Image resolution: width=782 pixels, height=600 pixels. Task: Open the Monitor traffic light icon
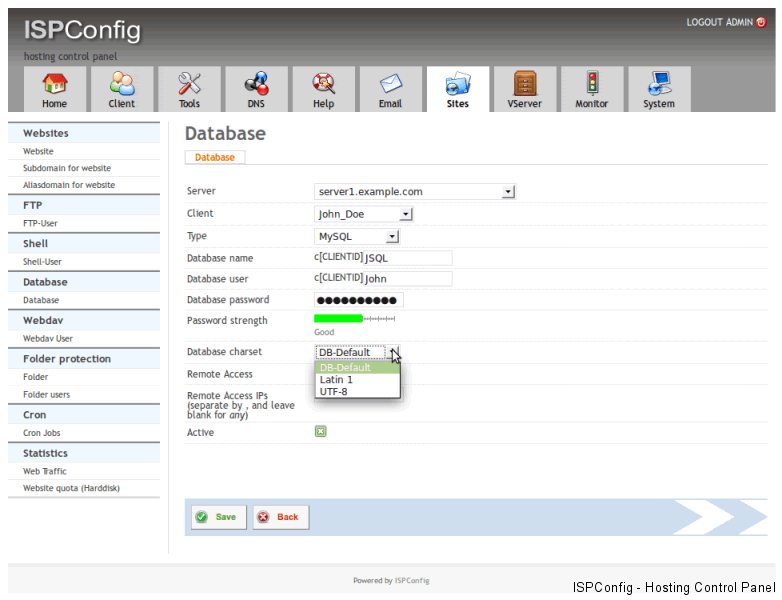coord(591,83)
